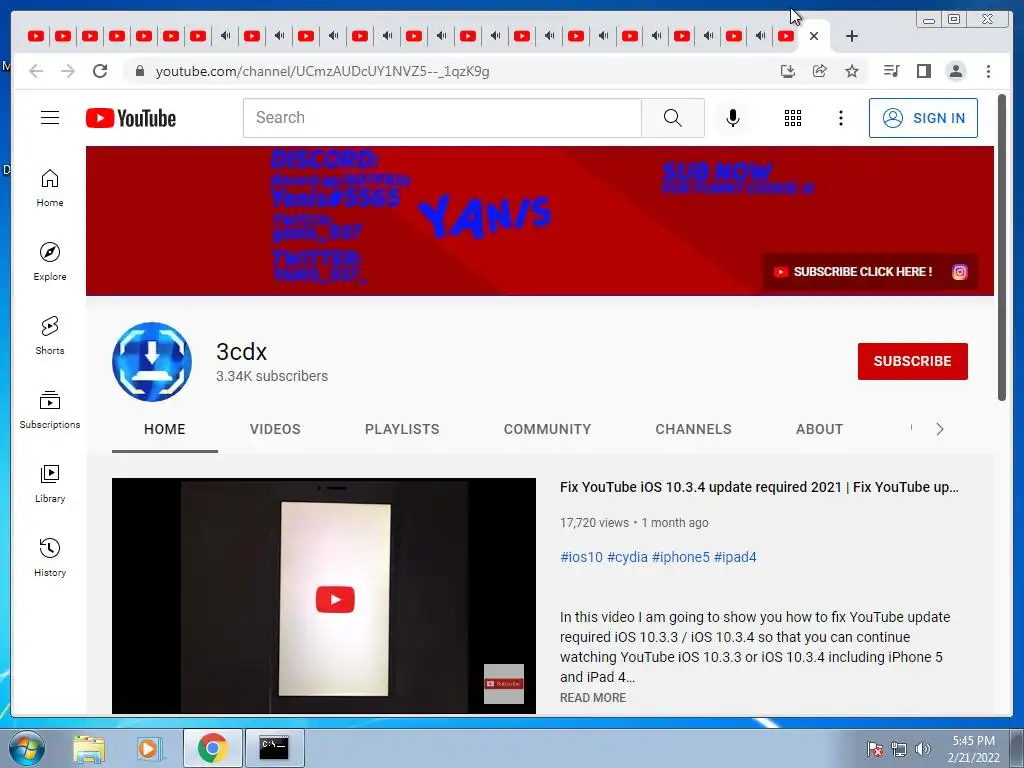Open Windows Explorer from the taskbar

89,748
